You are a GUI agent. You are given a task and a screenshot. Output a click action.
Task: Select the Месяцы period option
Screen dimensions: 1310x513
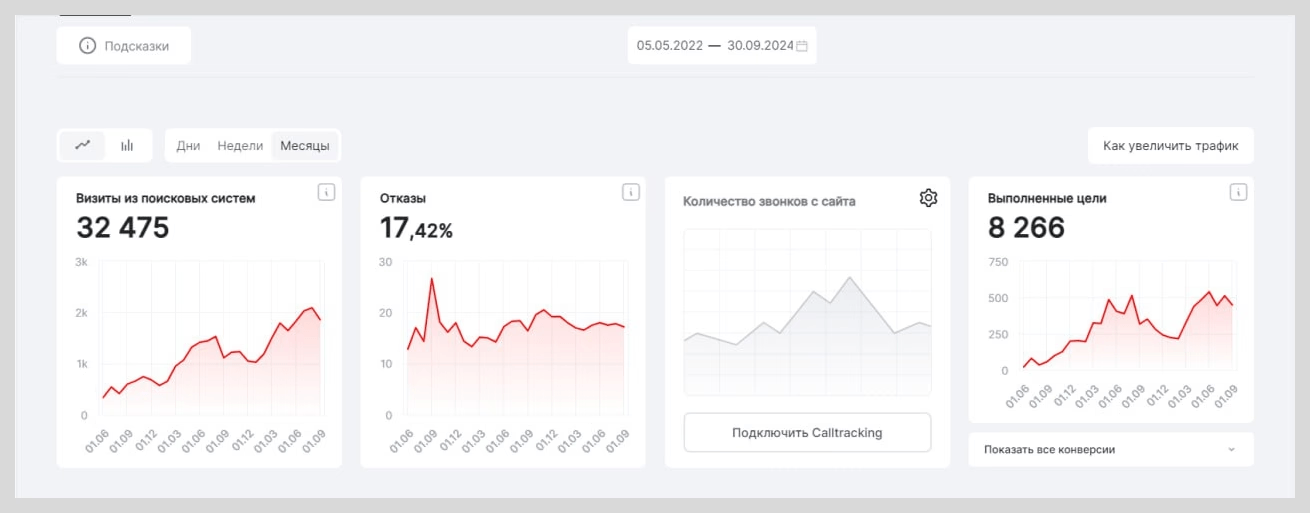(305, 146)
